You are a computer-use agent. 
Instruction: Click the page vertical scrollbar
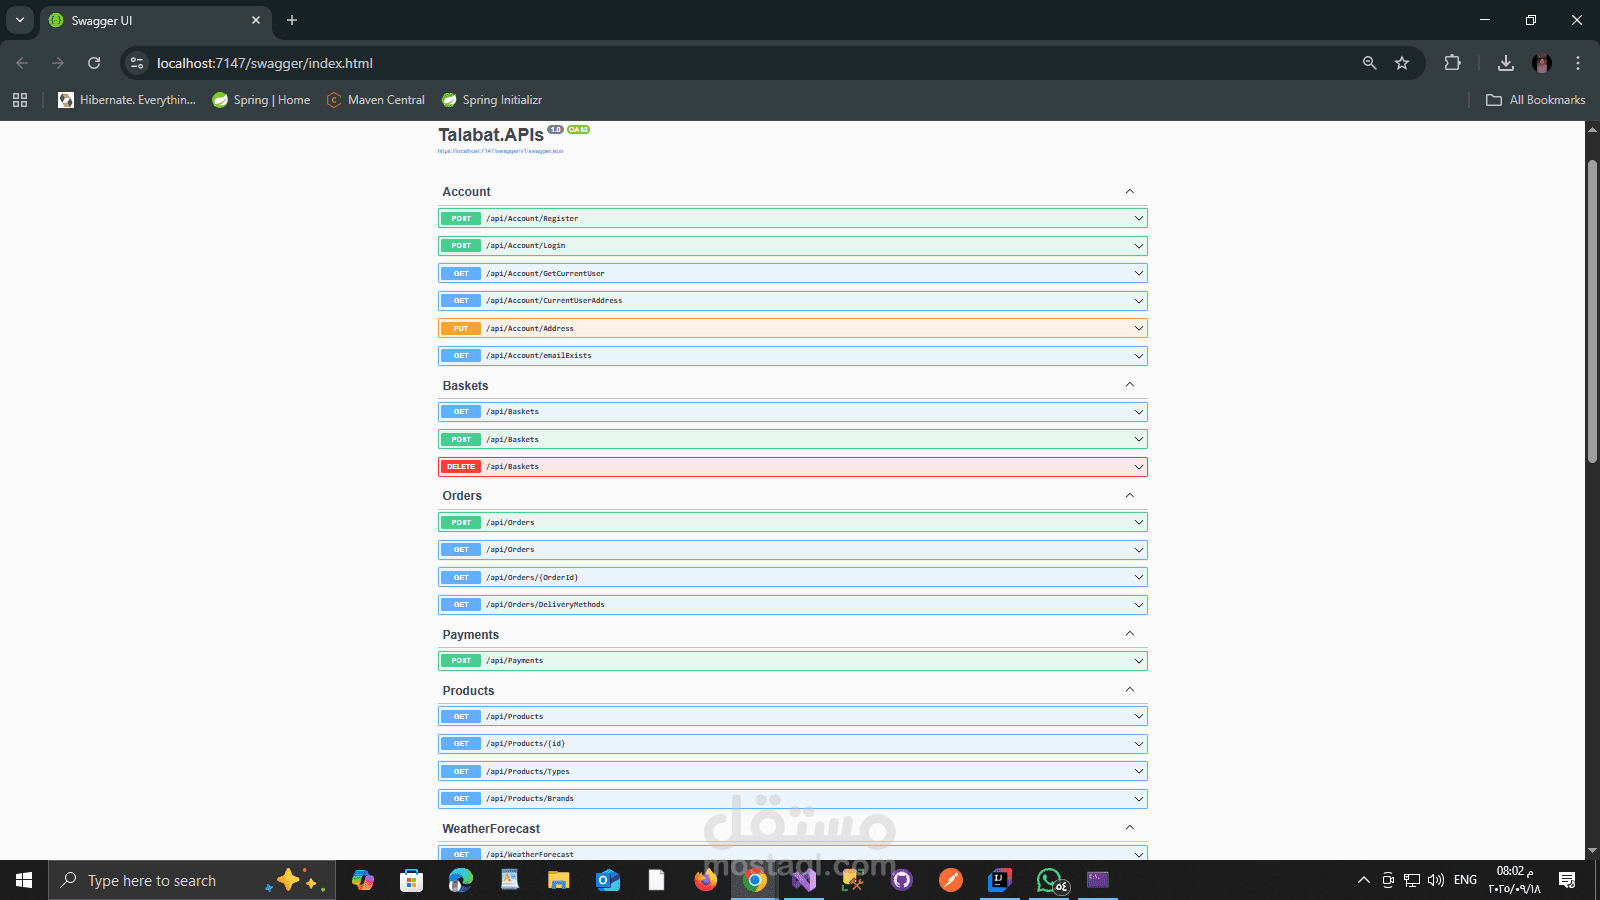(x=1592, y=310)
